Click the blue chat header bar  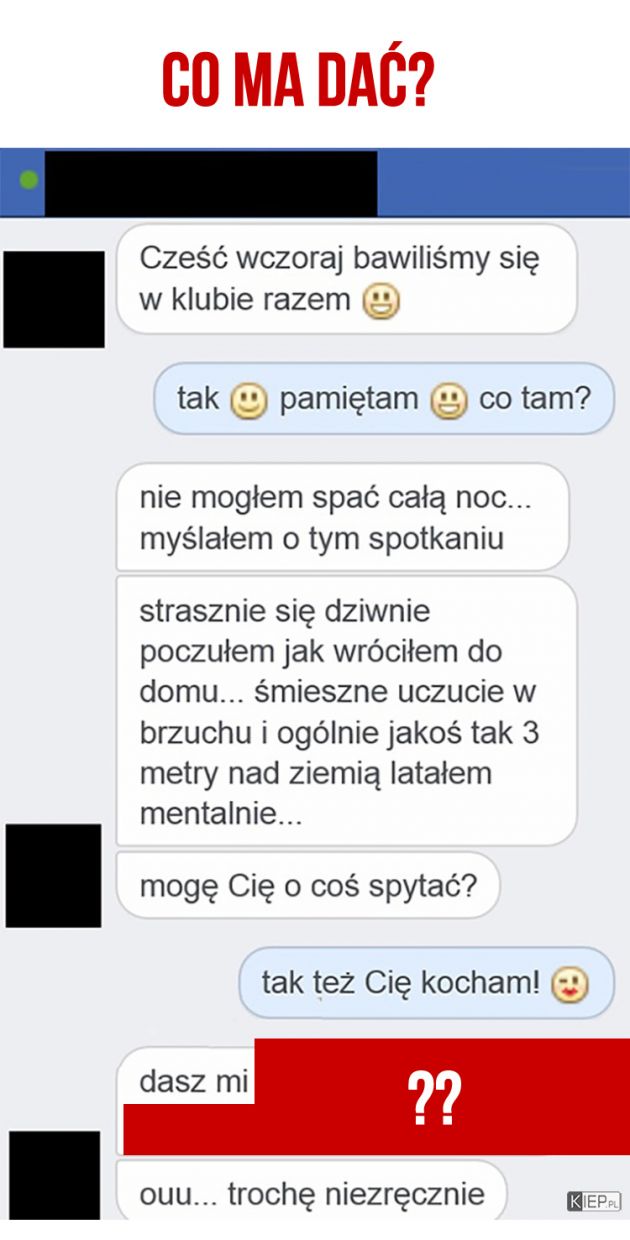tap(315, 183)
